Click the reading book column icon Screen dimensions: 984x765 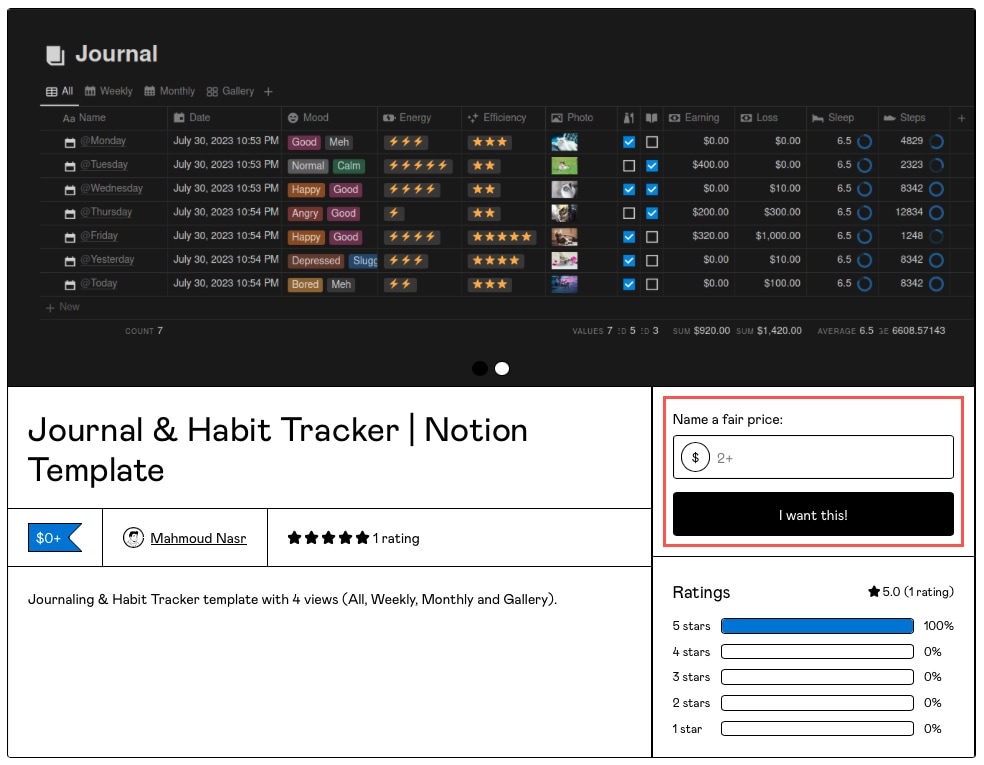[652, 118]
